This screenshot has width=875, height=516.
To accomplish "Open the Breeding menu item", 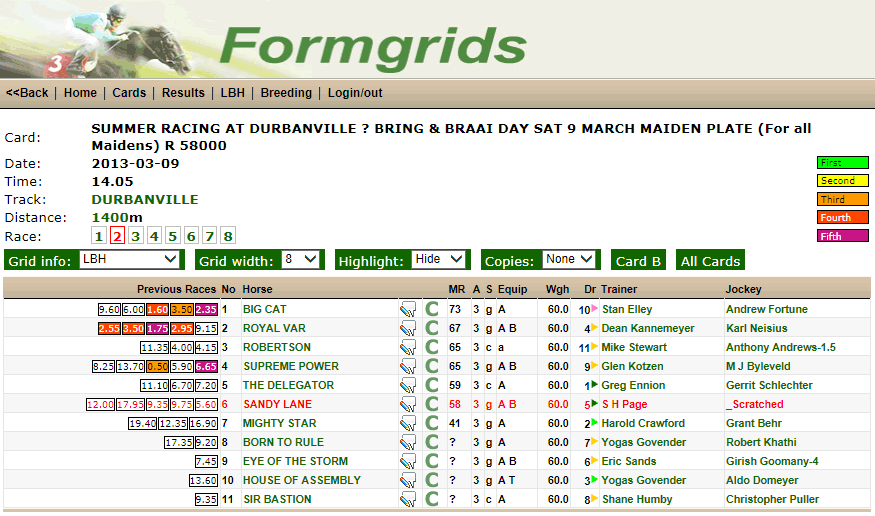I will coord(286,93).
